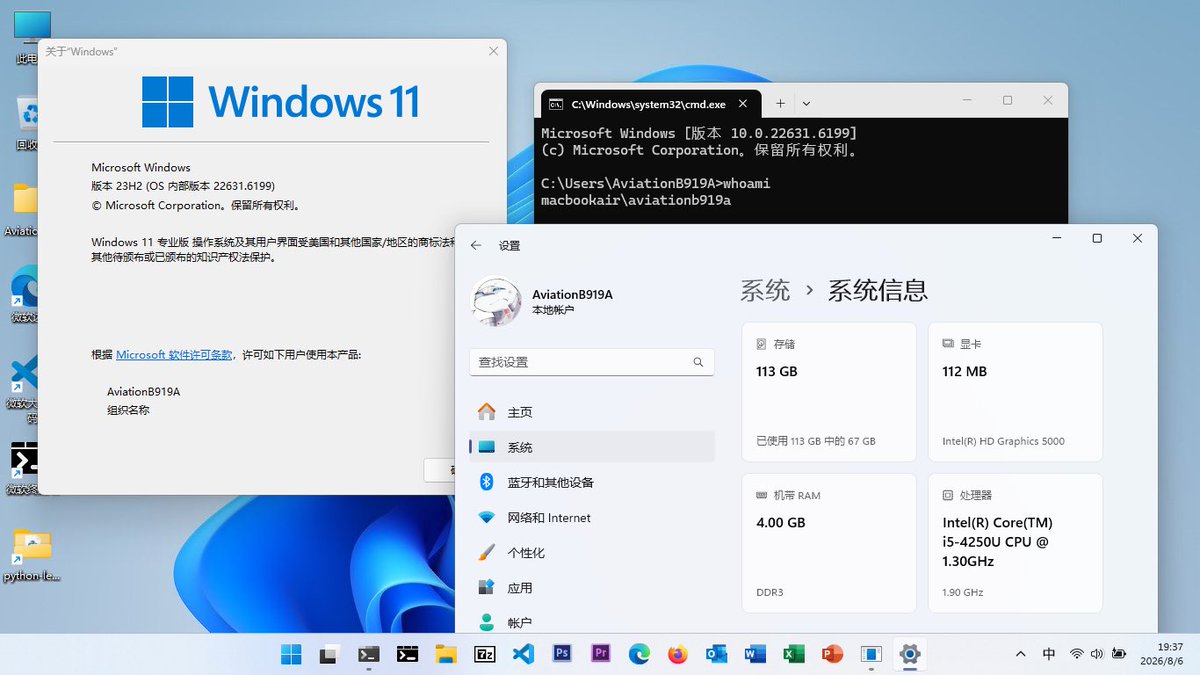Open the Start menu on the taskbar

(x=291, y=655)
